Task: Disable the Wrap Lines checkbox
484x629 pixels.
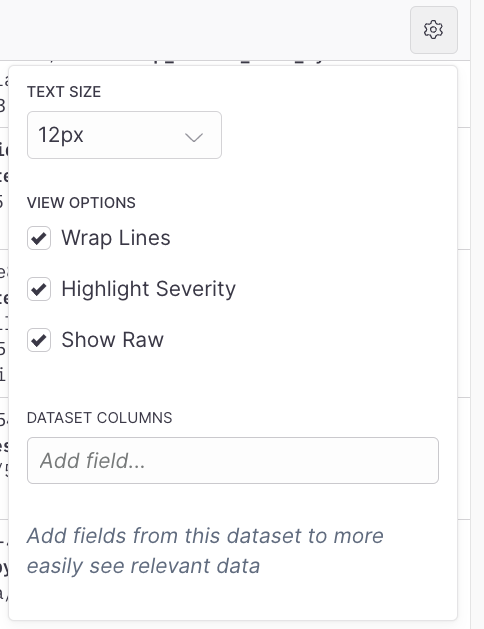Action: (39, 238)
